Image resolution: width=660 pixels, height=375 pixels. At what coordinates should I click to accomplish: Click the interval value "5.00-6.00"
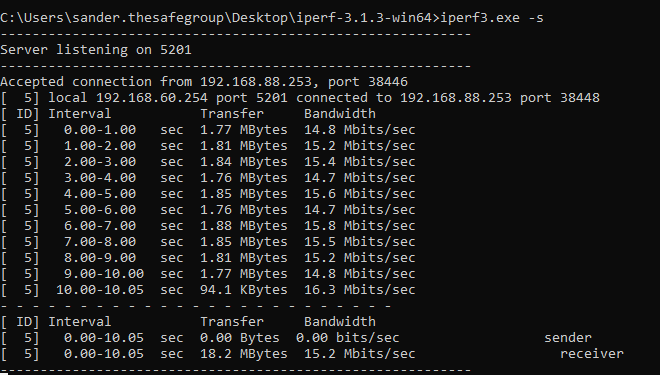(100, 210)
